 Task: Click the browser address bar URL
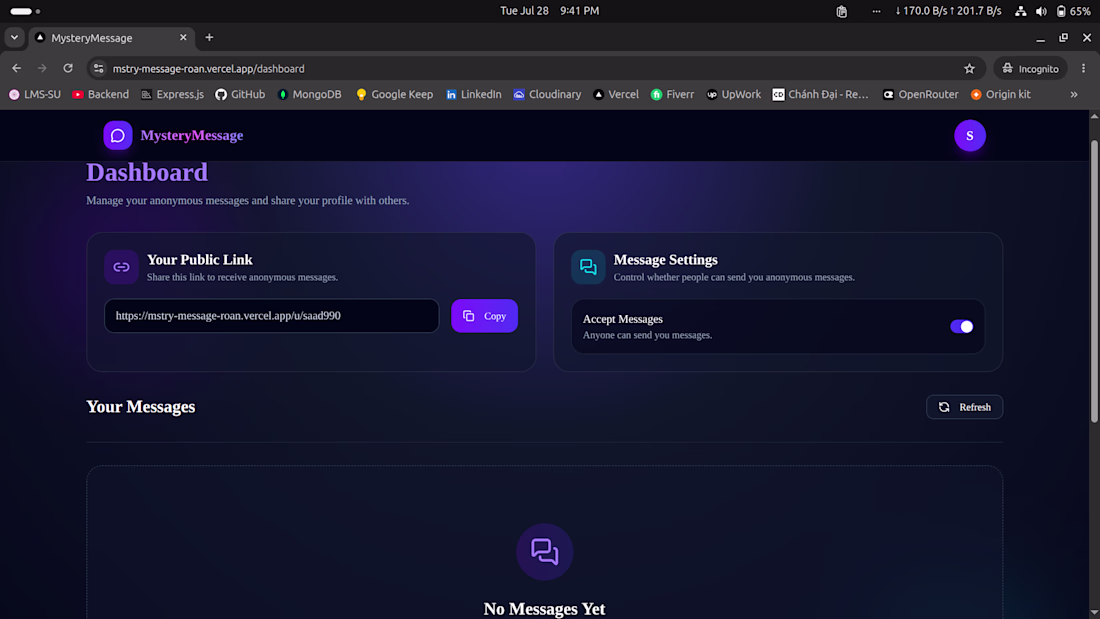(x=208, y=69)
